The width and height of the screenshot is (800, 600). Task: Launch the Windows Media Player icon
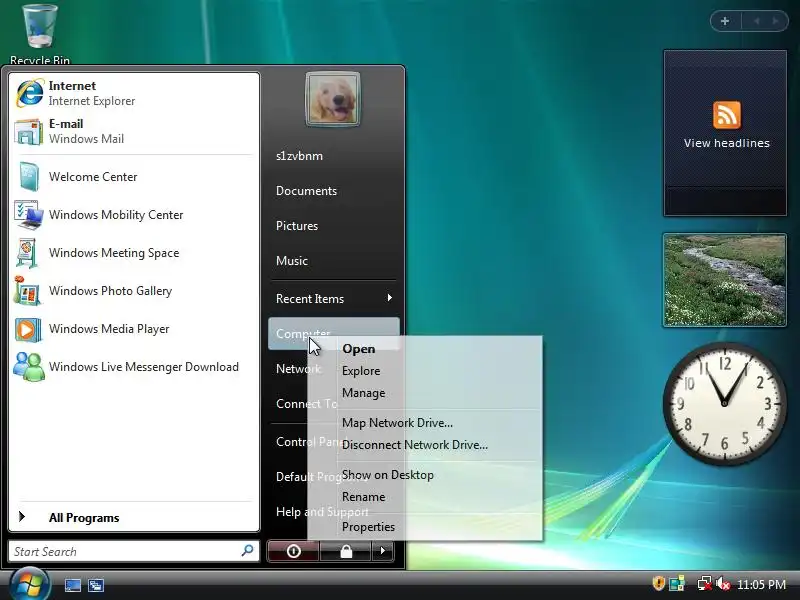coord(28,329)
